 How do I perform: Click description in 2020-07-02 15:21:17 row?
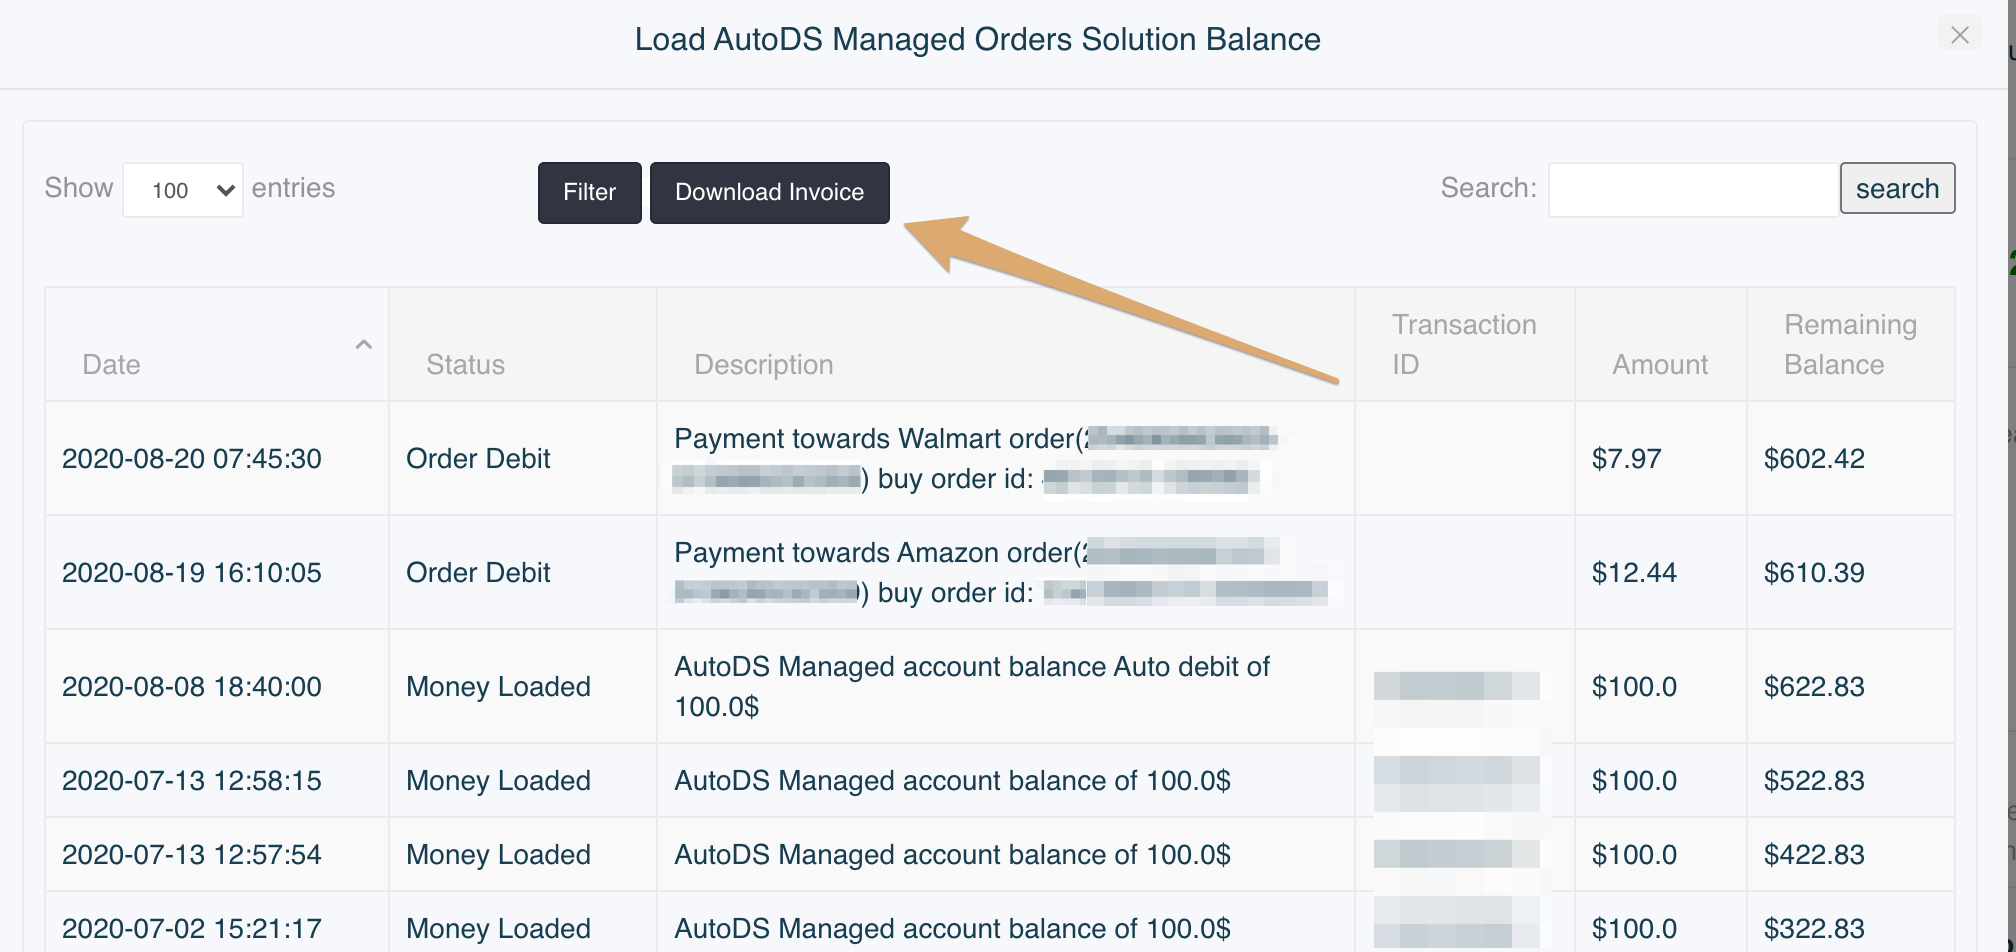pyautogui.click(x=952, y=929)
